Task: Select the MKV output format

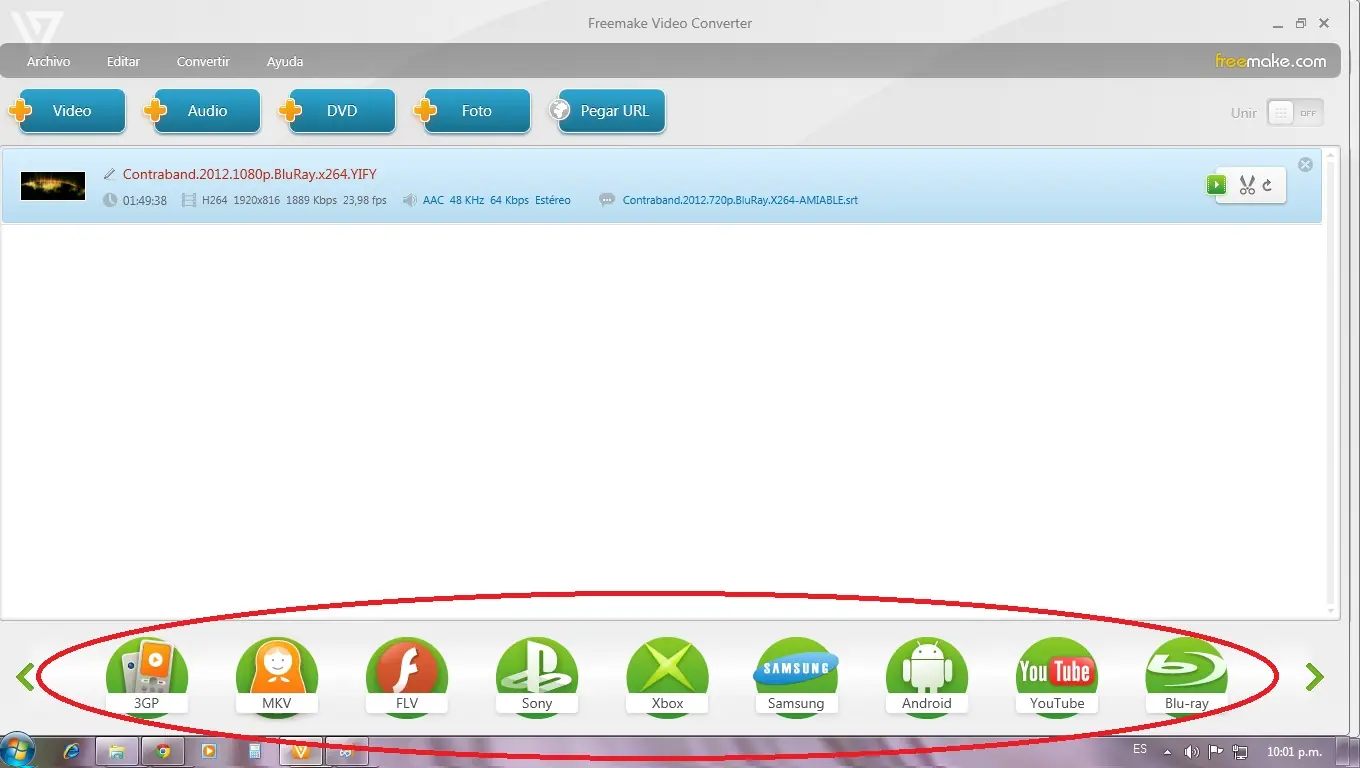Action: point(277,676)
